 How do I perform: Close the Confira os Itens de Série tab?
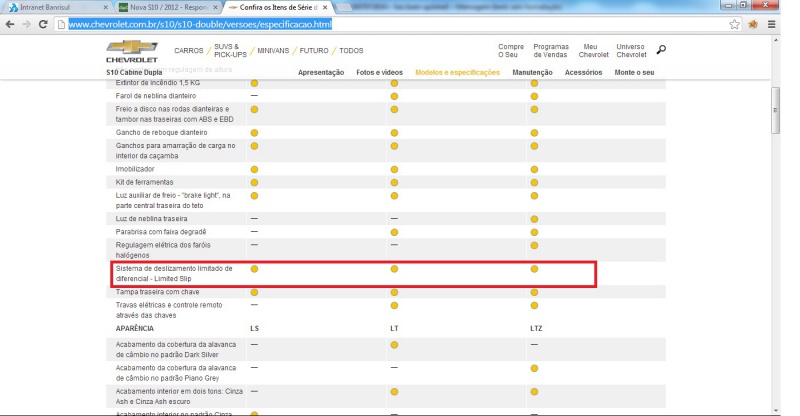pos(325,8)
